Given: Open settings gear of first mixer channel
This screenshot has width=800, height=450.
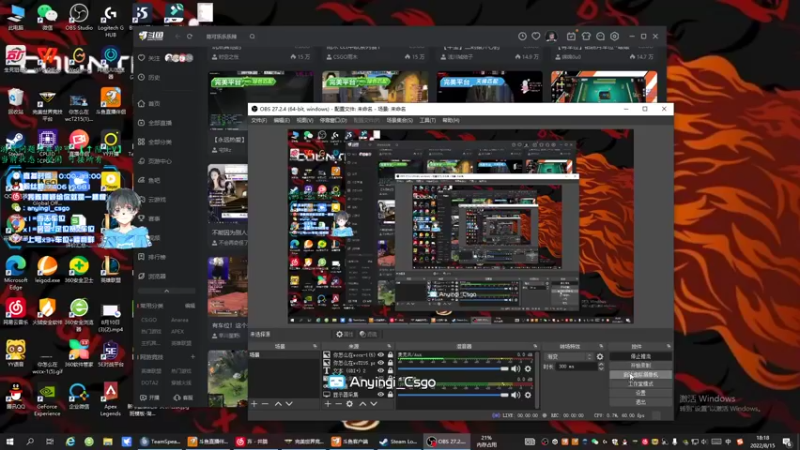Looking at the screenshot, I should point(528,368).
